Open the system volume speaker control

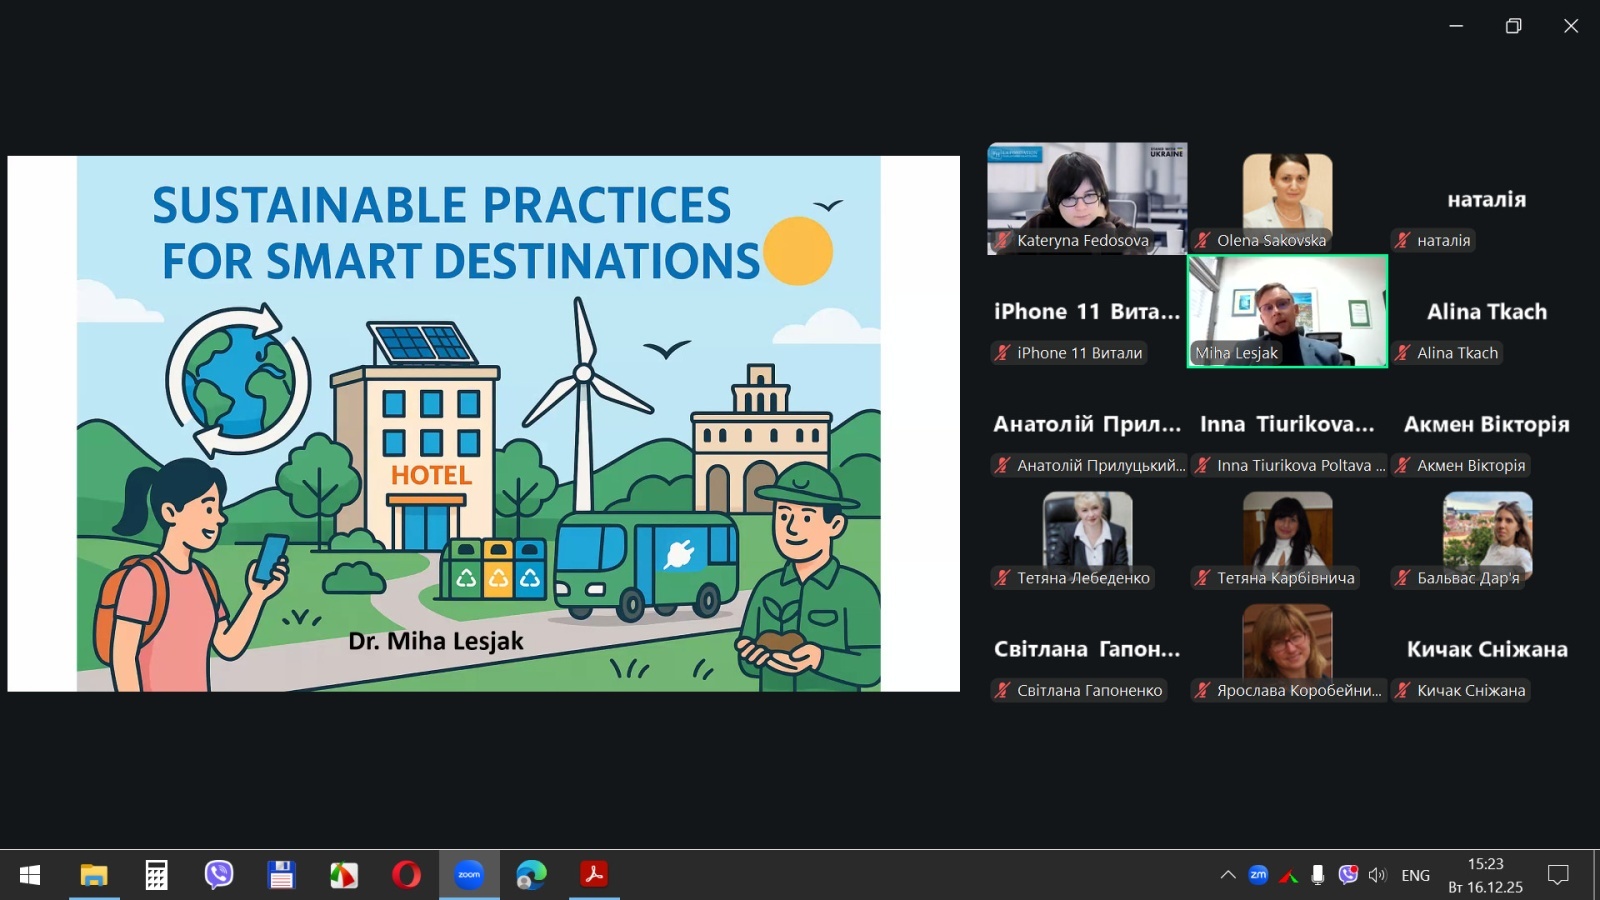point(1377,875)
